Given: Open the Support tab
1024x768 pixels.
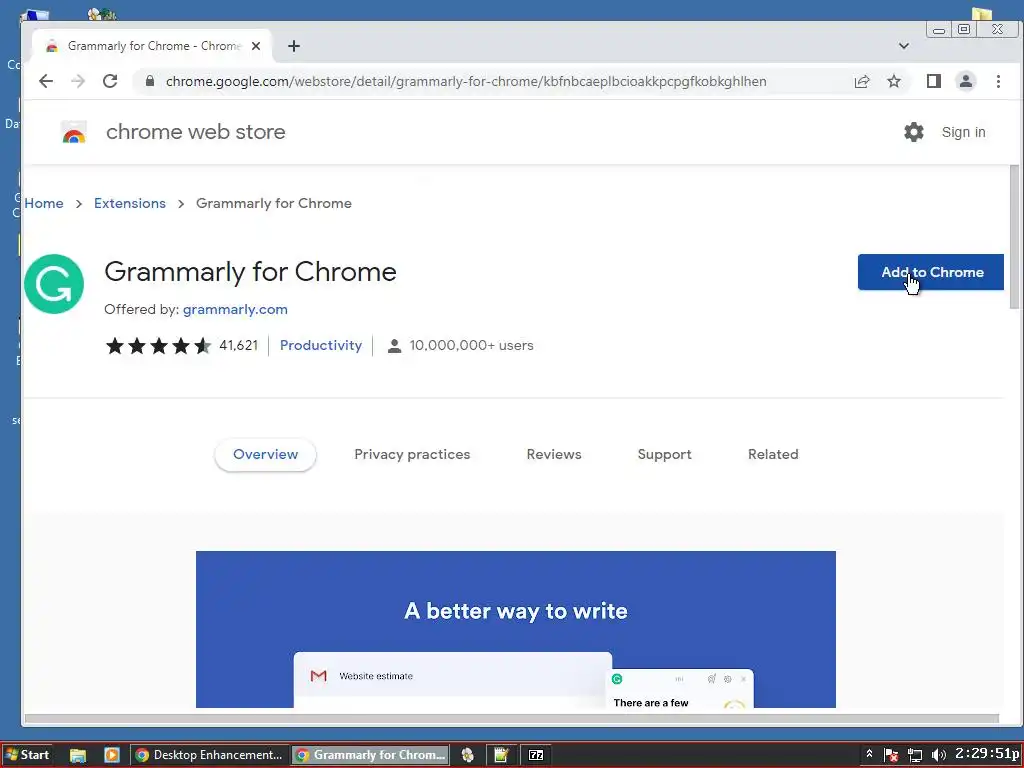Looking at the screenshot, I should [664, 455].
